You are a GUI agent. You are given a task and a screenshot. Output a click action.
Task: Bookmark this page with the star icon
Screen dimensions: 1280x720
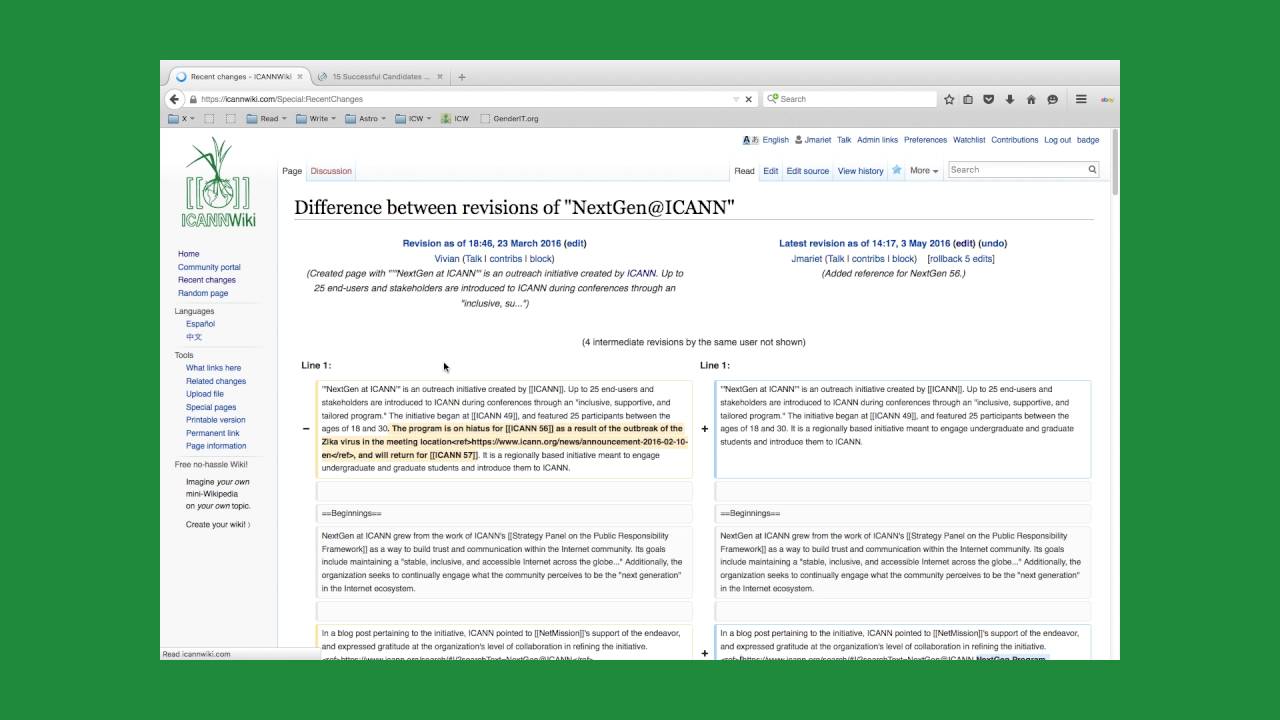[949, 99]
